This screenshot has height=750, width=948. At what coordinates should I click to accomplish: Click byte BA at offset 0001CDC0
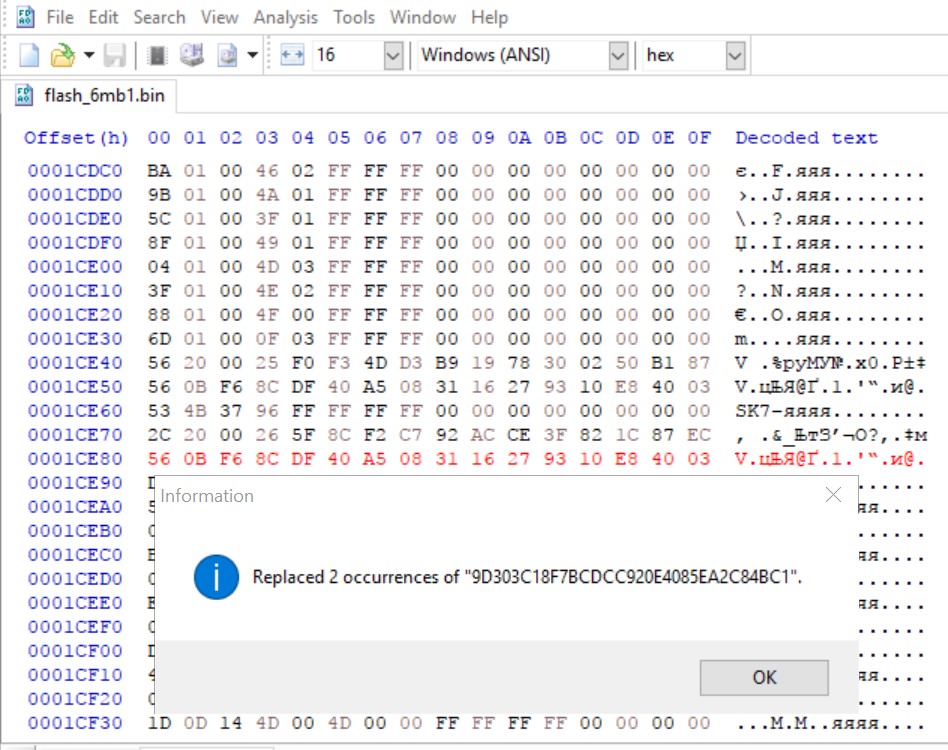[x=158, y=170]
